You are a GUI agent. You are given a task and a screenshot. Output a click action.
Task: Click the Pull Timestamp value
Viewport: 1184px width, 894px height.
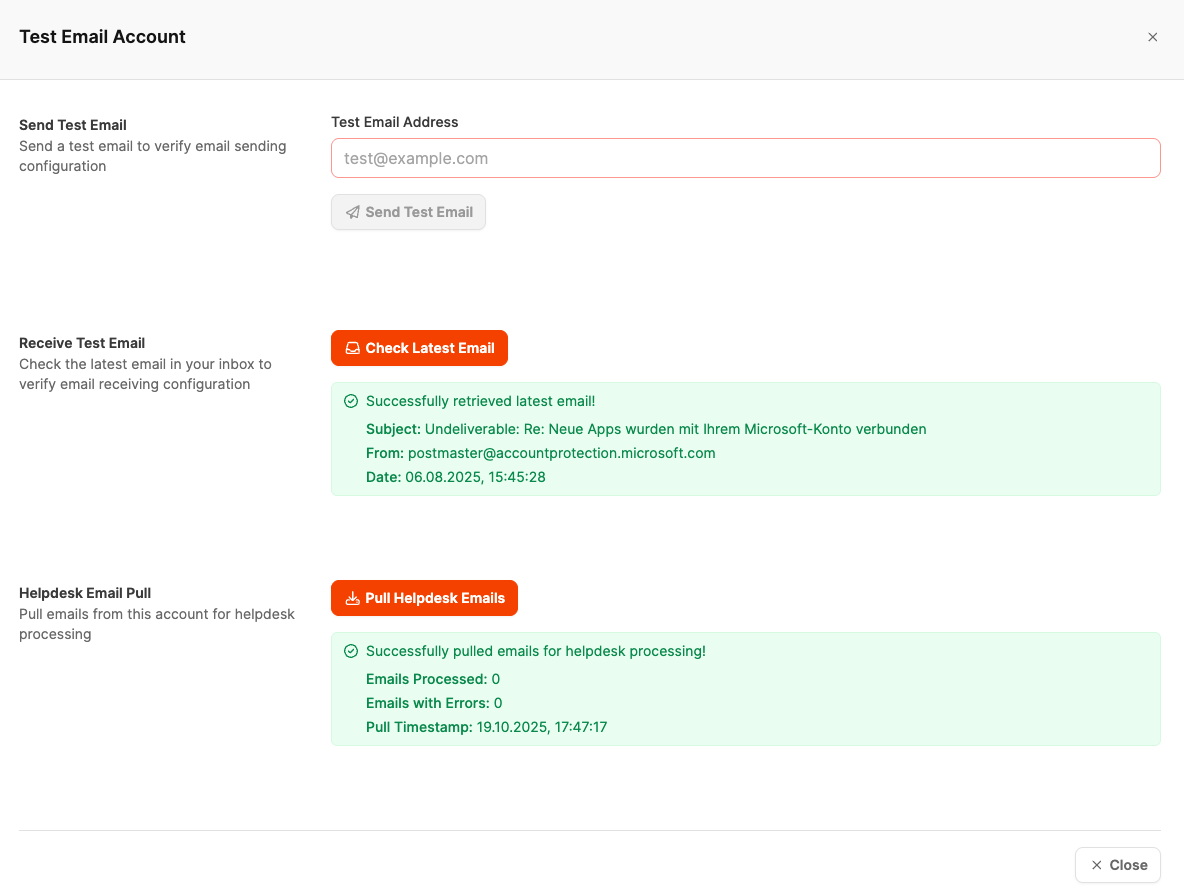pyautogui.click(x=541, y=727)
